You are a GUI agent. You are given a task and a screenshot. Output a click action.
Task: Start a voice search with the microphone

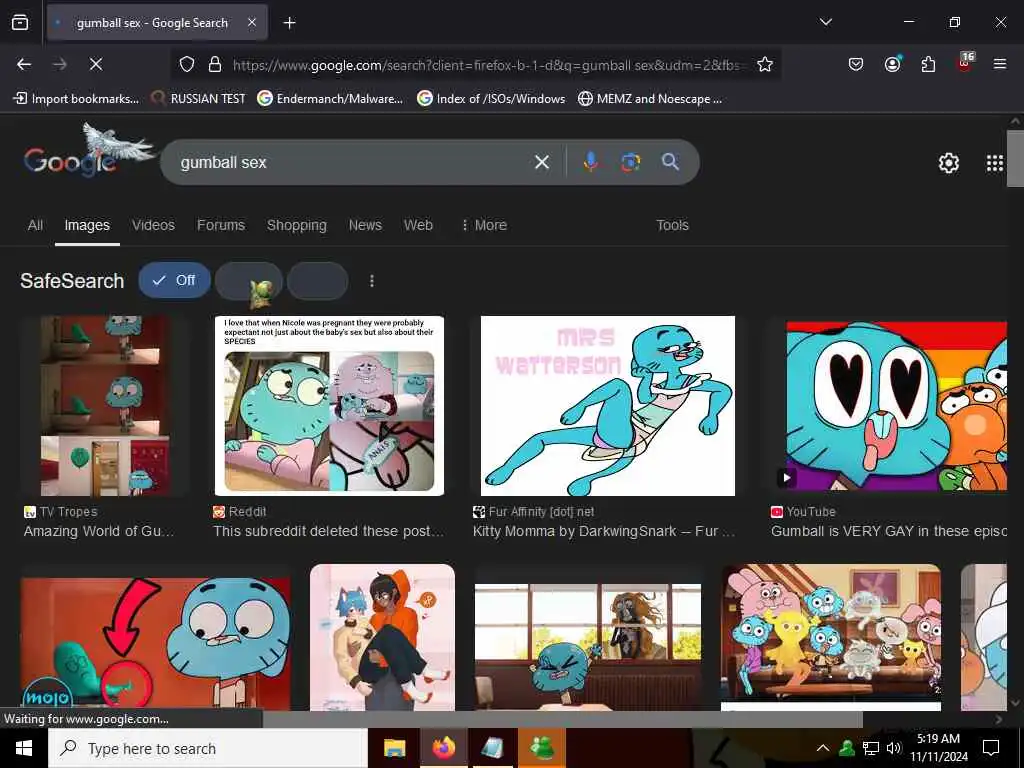590,162
